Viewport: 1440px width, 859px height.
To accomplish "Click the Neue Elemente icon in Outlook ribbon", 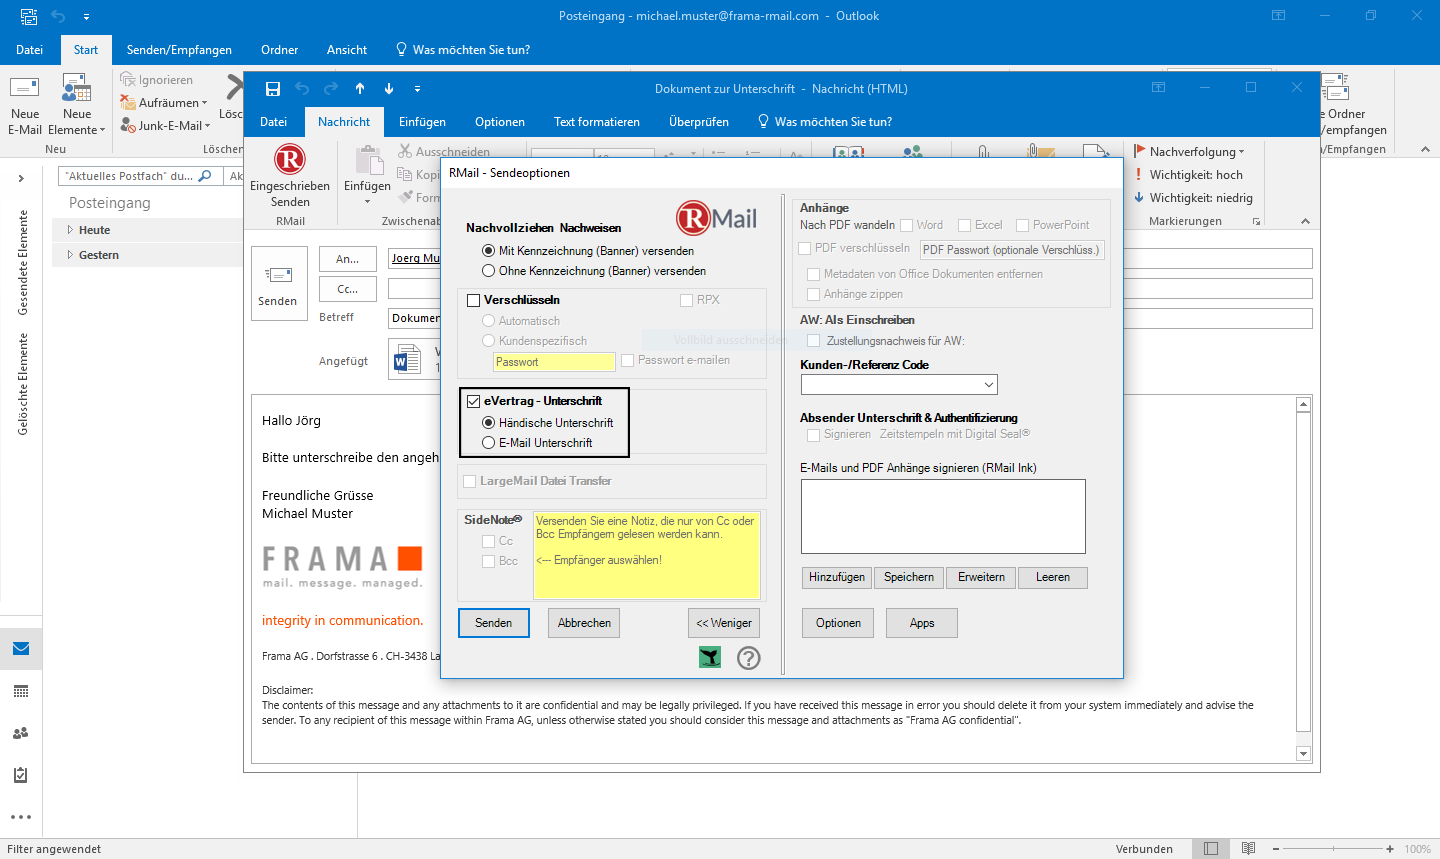I will pyautogui.click(x=77, y=88).
